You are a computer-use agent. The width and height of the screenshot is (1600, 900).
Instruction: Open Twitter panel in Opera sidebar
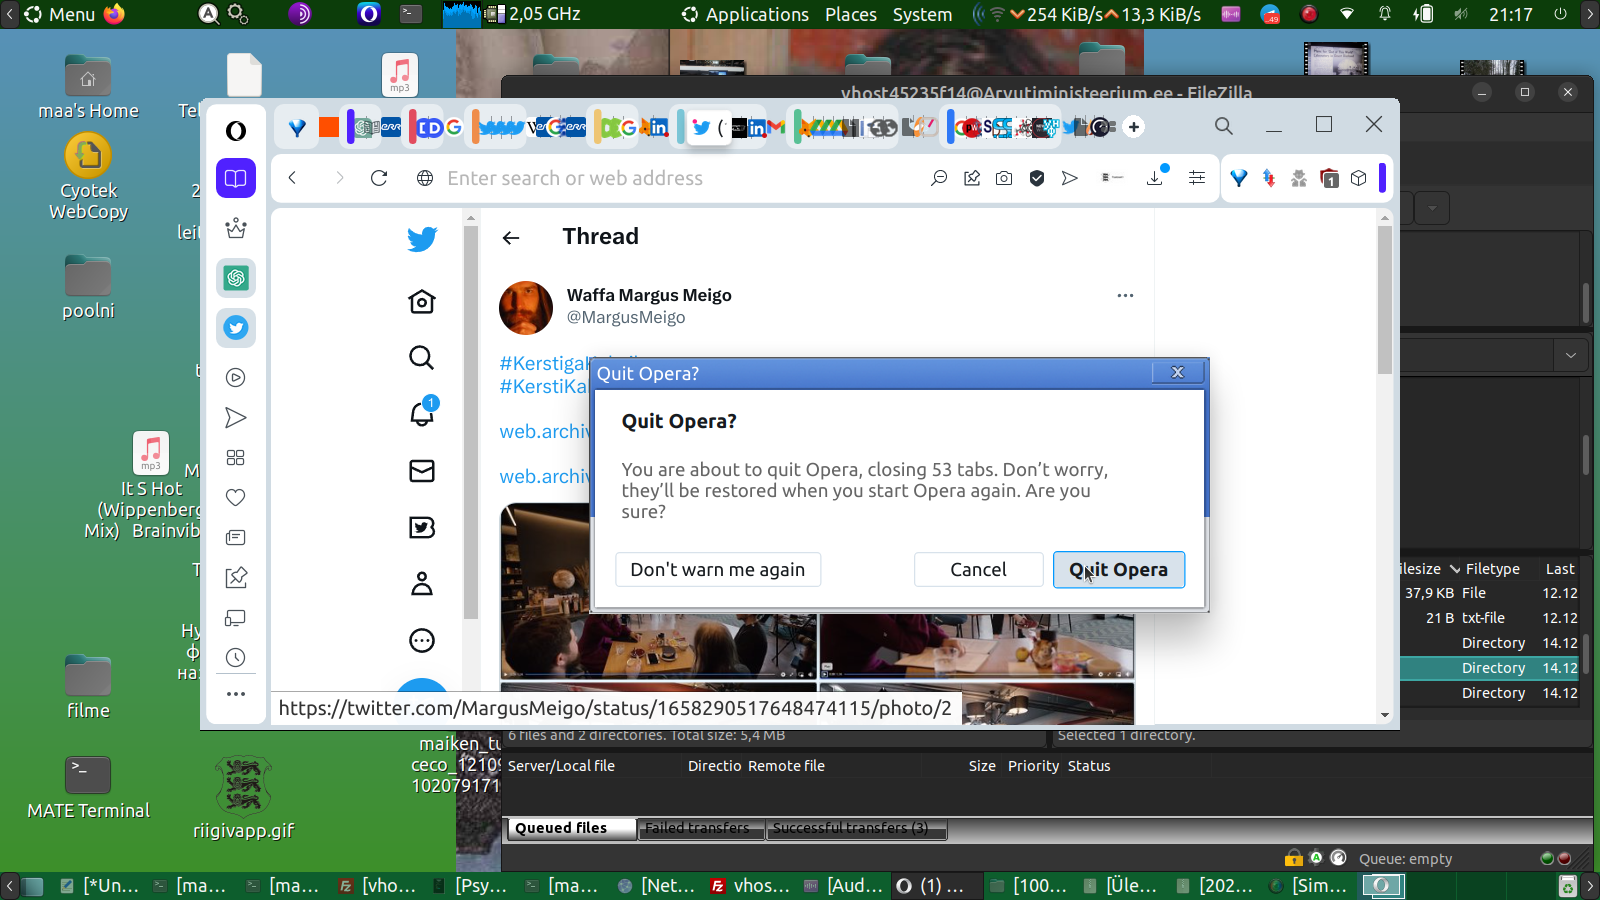coord(236,328)
